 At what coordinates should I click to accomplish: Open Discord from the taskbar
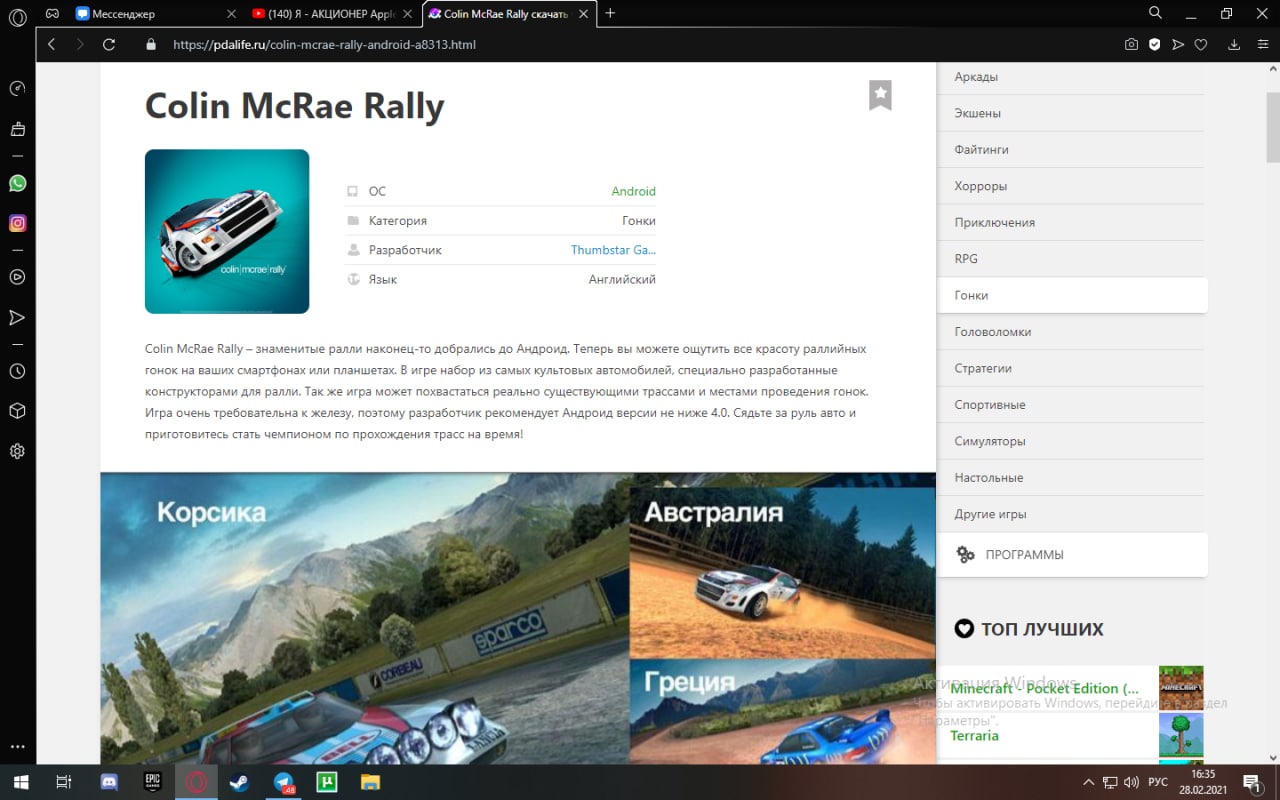coord(109,782)
